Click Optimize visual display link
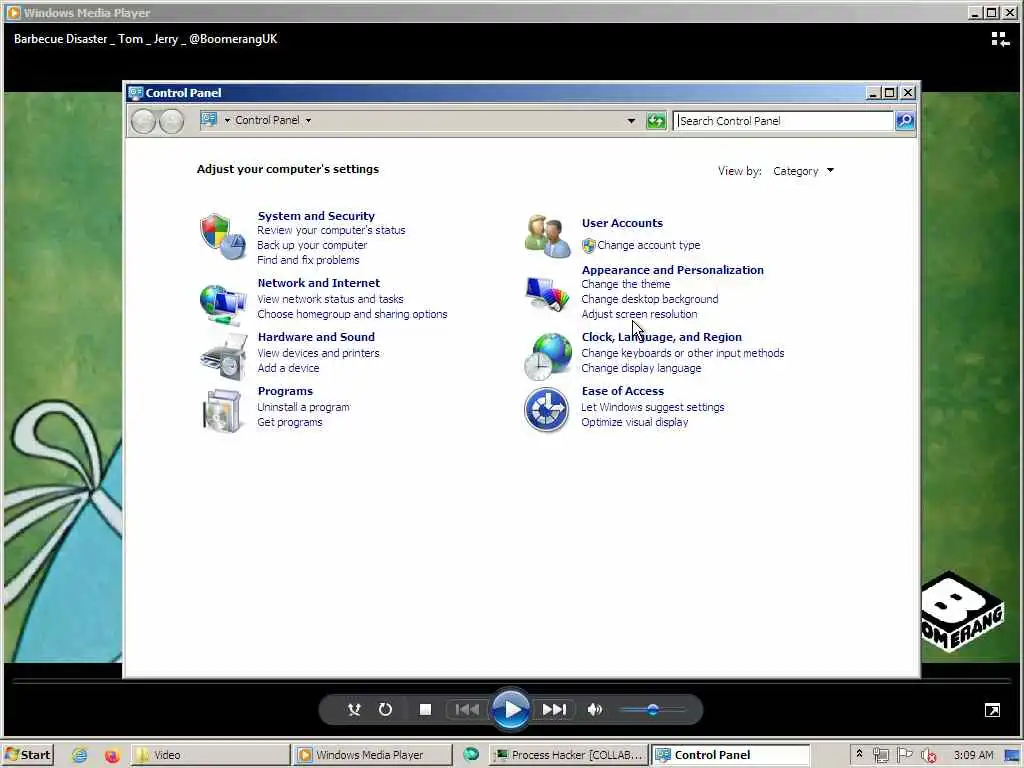1024x768 pixels. click(634, 423)
